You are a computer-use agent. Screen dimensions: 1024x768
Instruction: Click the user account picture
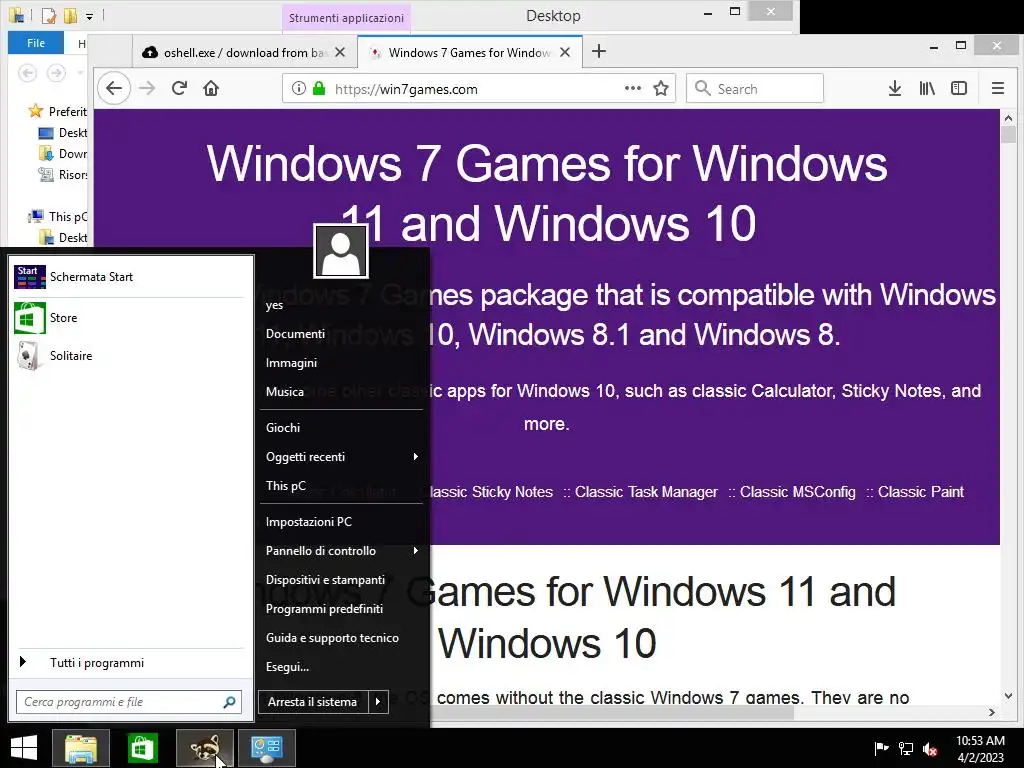[x=341, y=251]
